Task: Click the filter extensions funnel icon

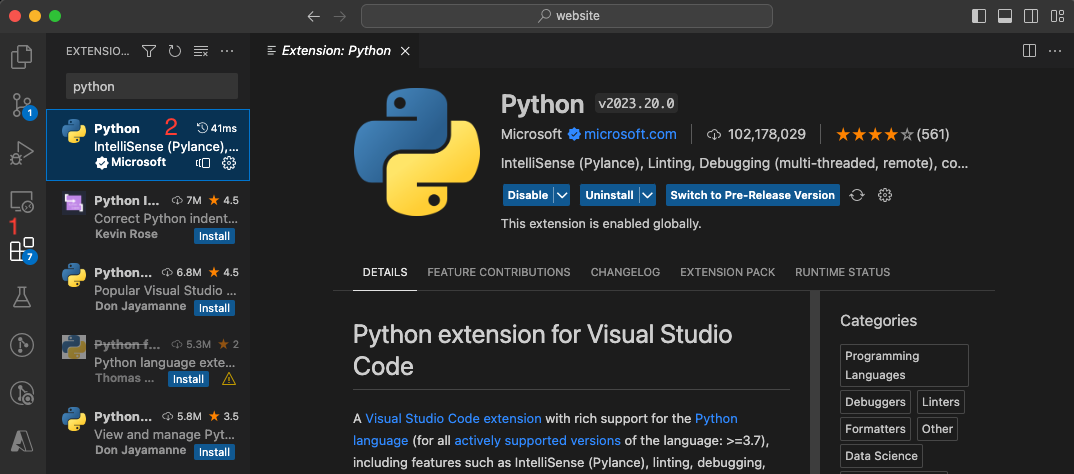Action: coord(149,51)
